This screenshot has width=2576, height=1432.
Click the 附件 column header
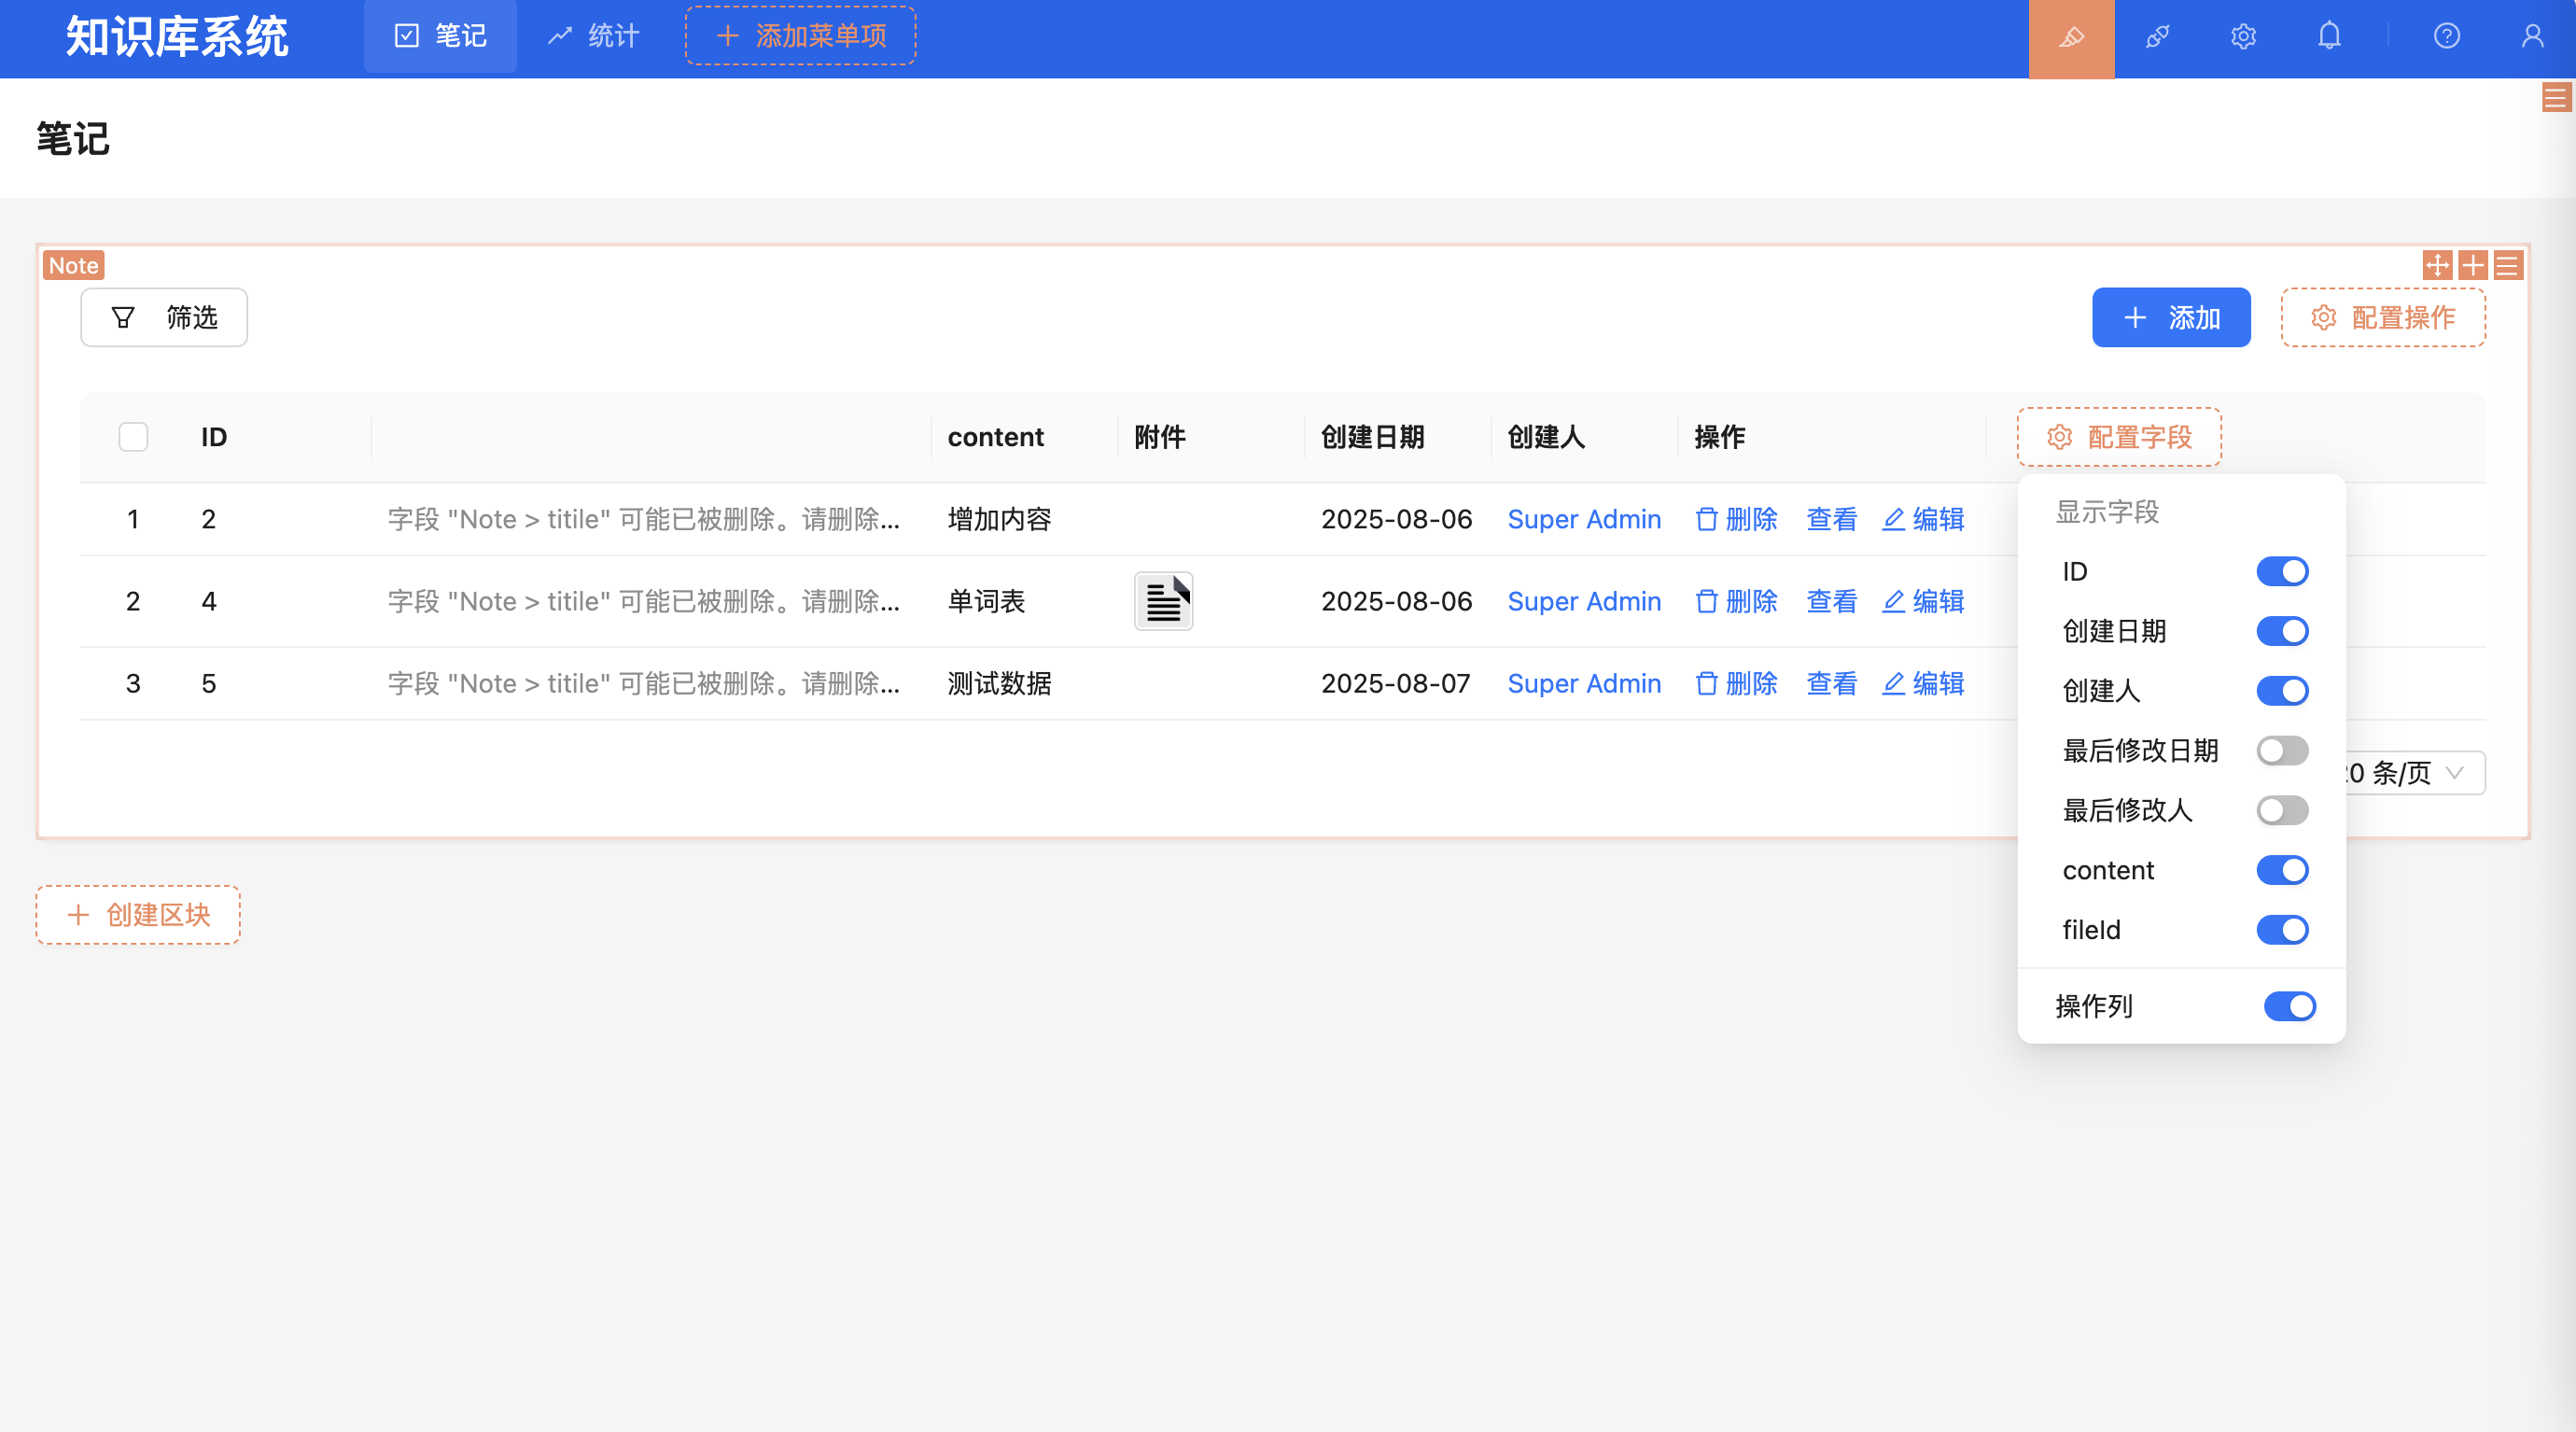tap(1160, 437)
